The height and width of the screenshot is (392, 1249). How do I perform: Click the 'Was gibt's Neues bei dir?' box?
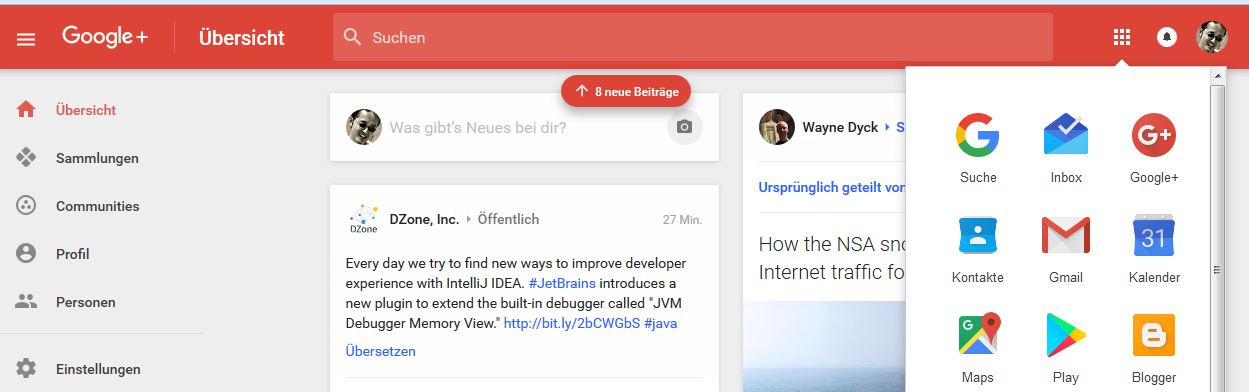click(x=478, y=127)
